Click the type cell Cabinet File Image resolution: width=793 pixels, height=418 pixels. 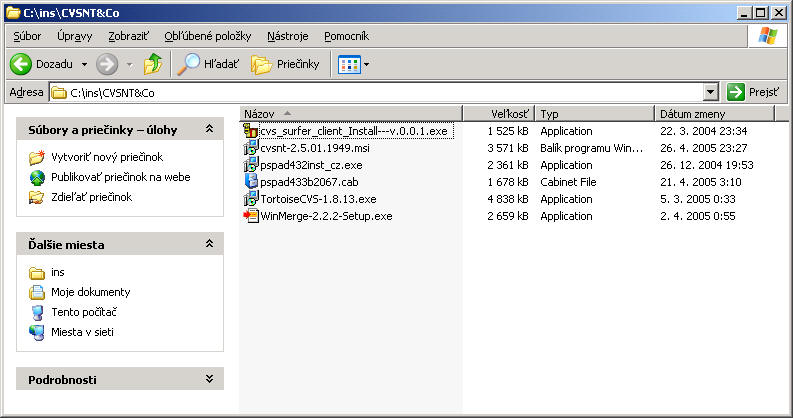[x=568, y=182]
